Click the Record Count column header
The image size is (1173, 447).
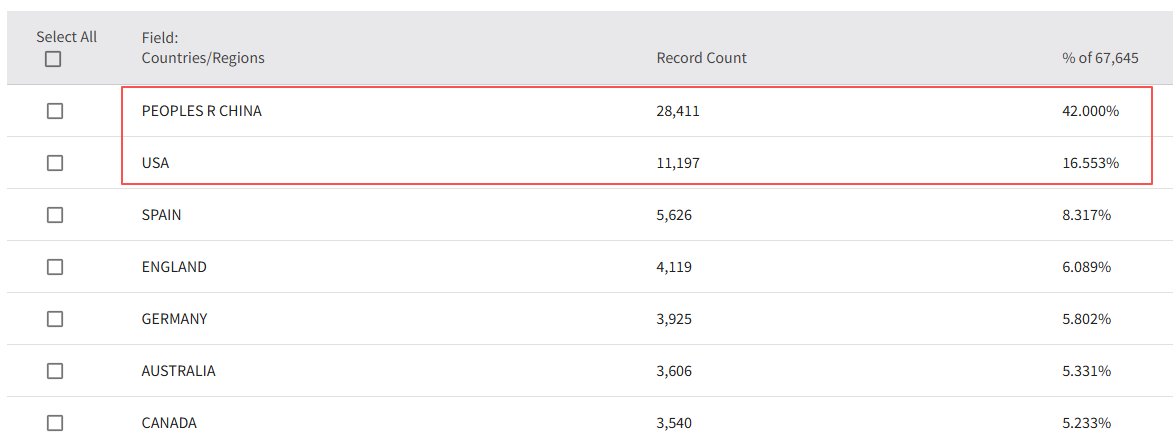click(701, 58)
